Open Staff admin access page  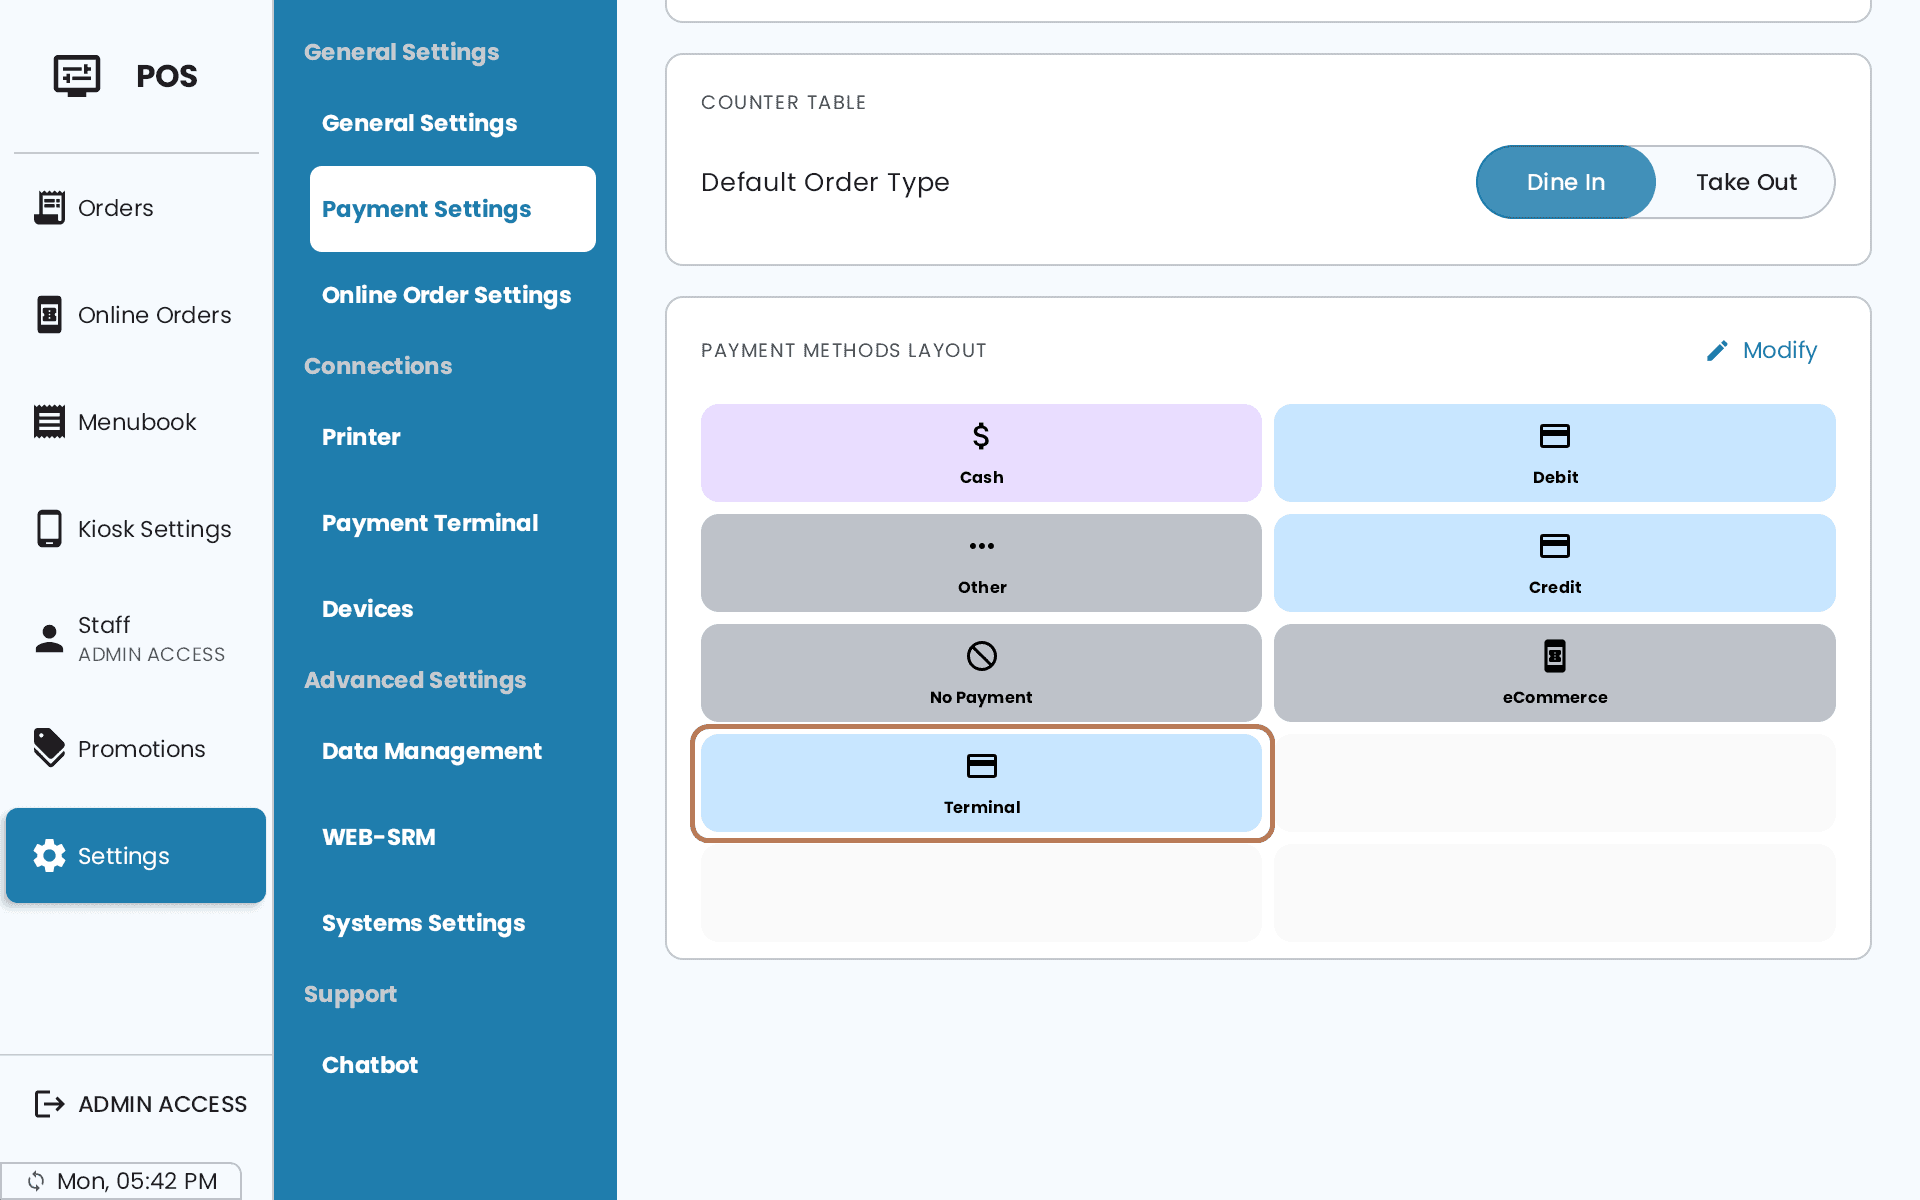click(136, 638)
